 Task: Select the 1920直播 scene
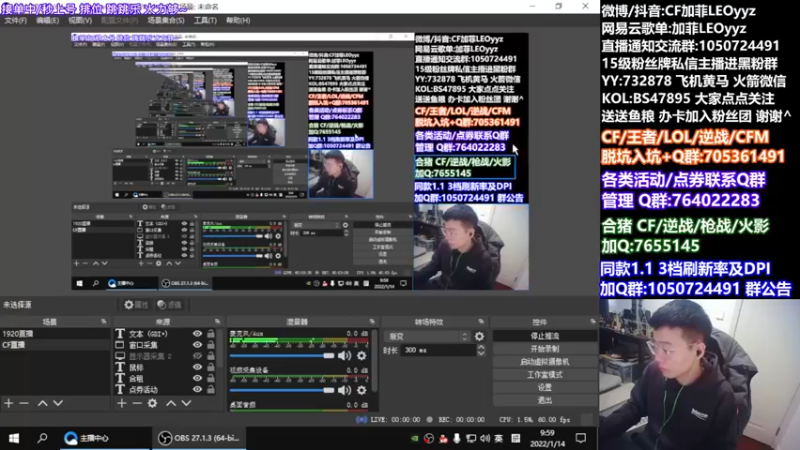pyautogui.click(x=55, y=334)
